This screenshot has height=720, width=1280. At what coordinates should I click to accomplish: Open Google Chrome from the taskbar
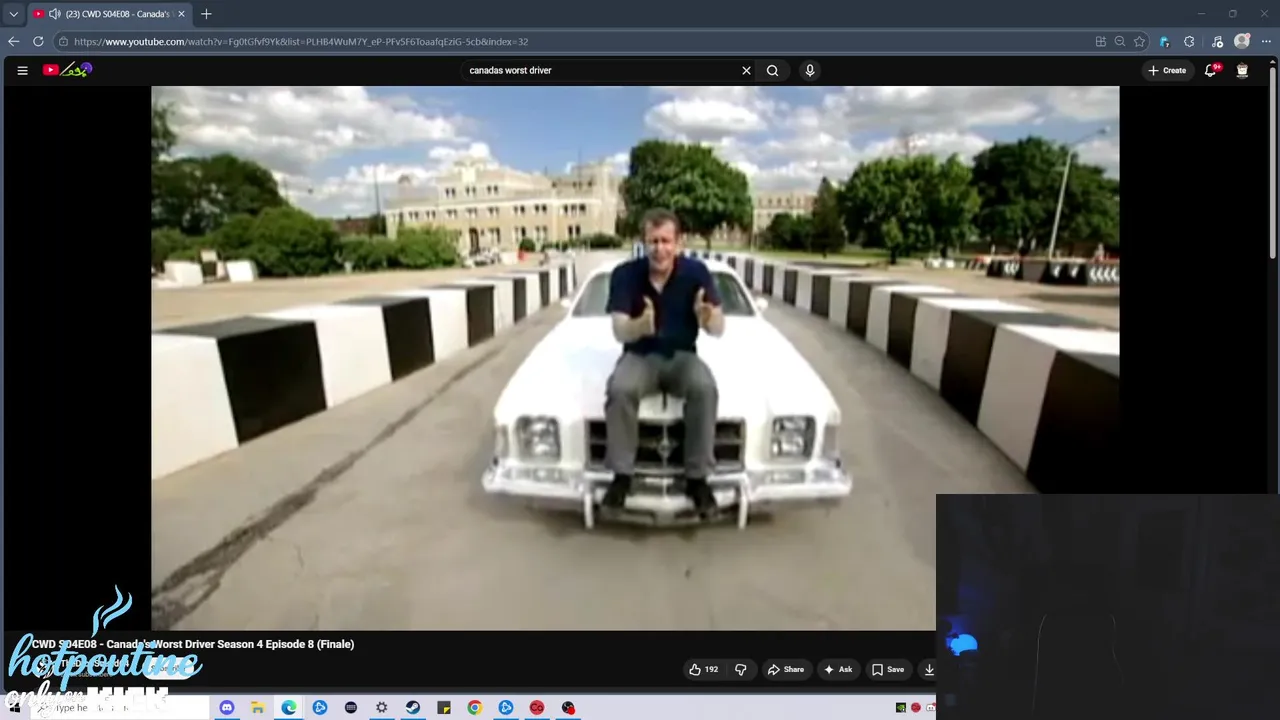tap(474, 707)
